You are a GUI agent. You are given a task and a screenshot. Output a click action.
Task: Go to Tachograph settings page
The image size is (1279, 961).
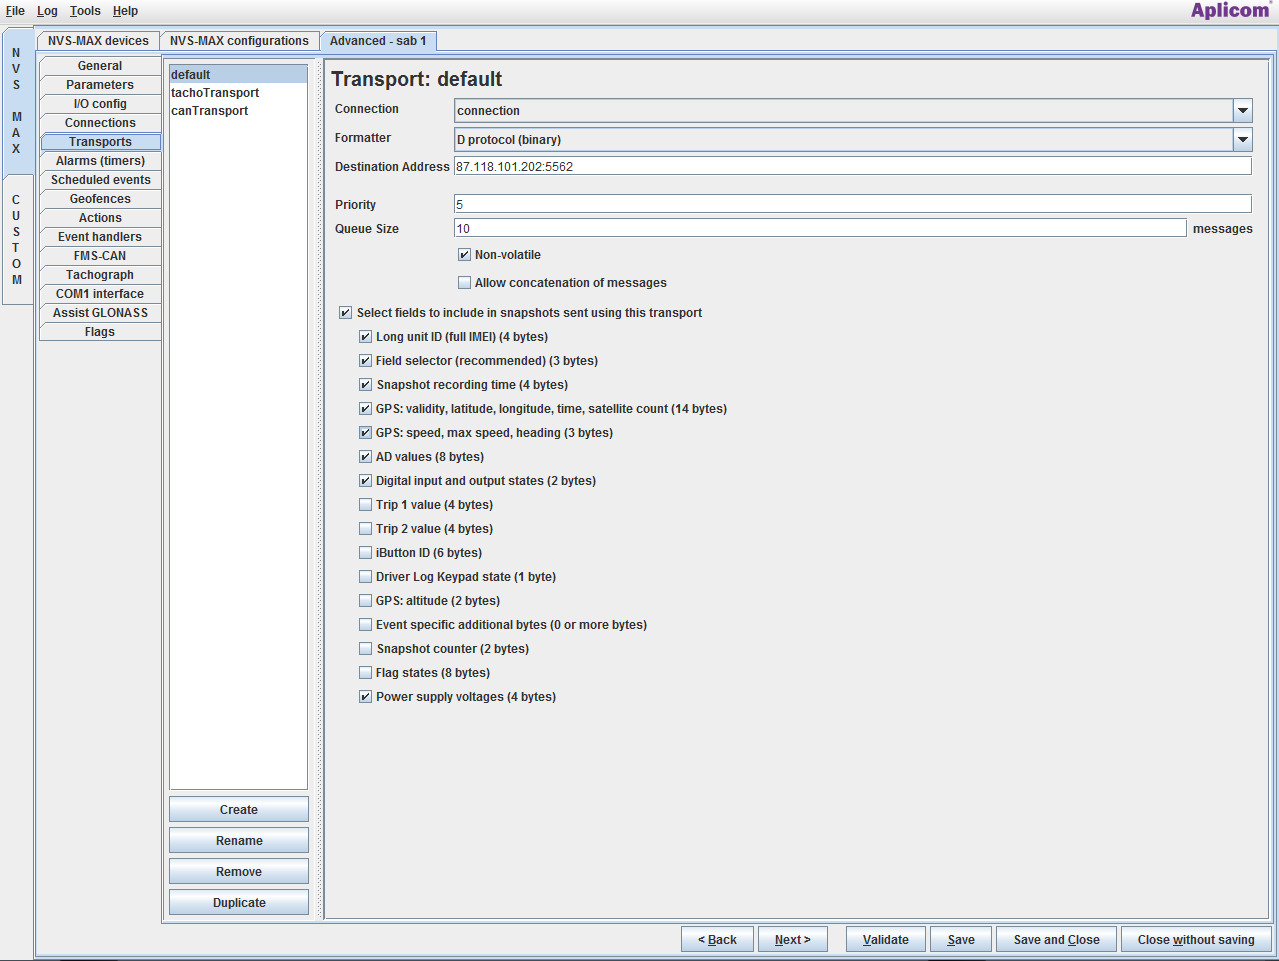click(x=100, y=275)
